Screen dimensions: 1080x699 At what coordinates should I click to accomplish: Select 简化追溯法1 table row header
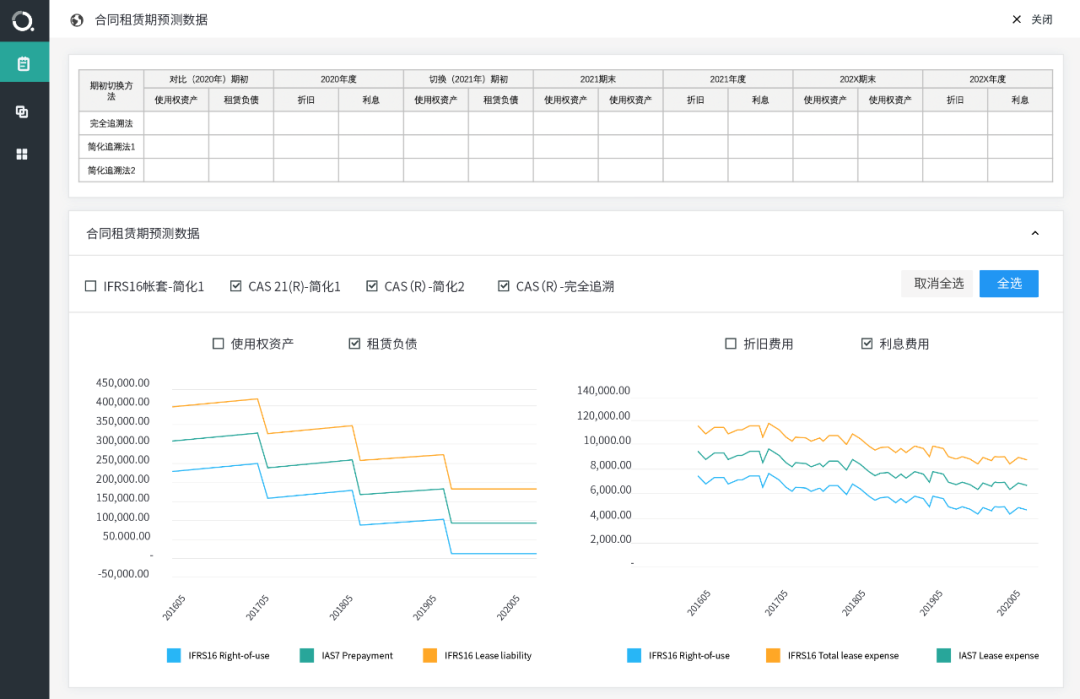click(111, 147)
